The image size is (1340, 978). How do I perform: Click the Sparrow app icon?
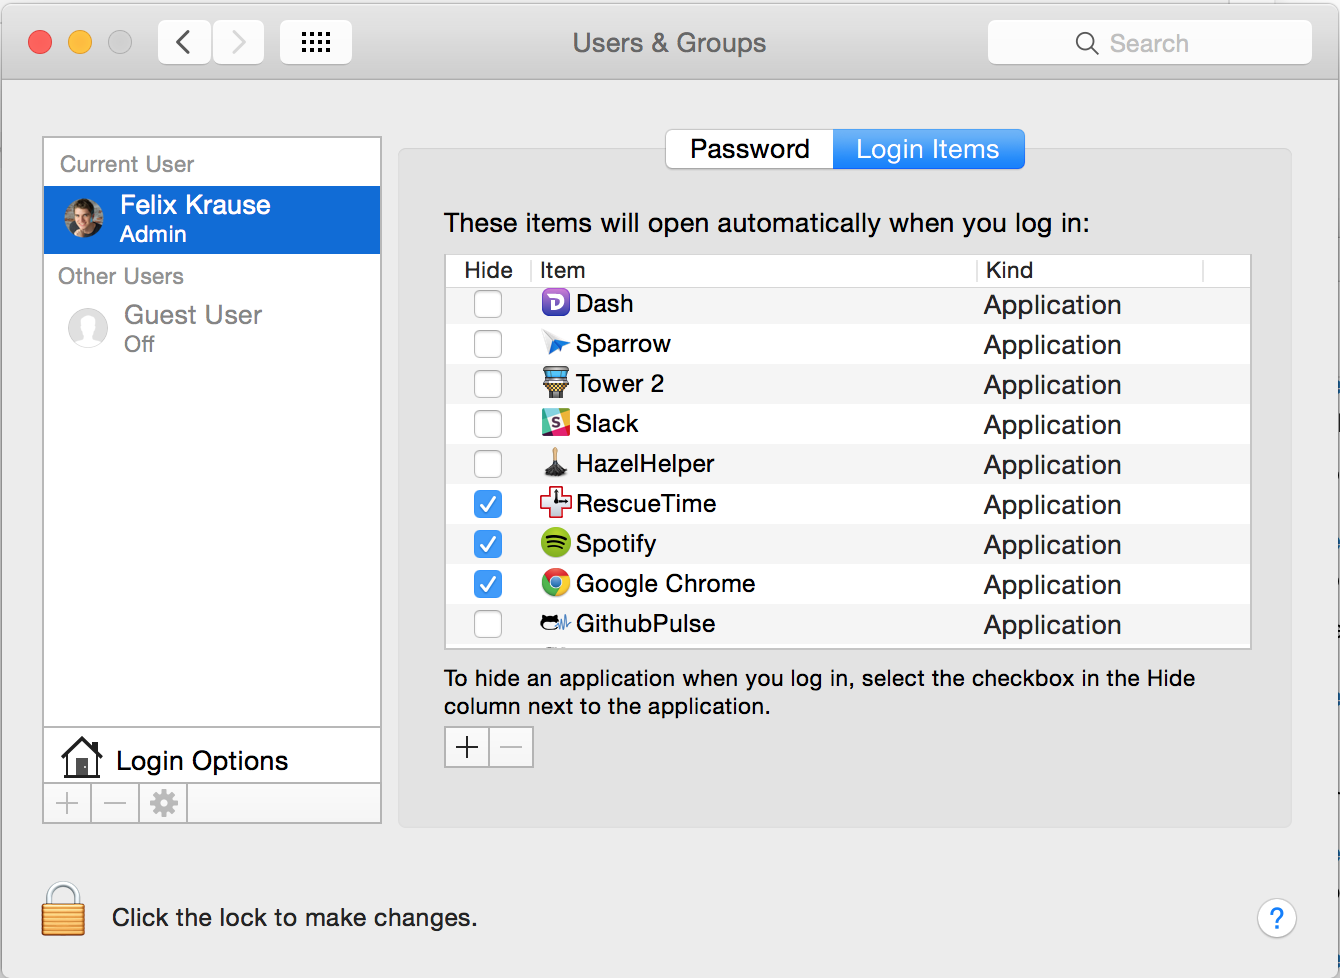555,343
